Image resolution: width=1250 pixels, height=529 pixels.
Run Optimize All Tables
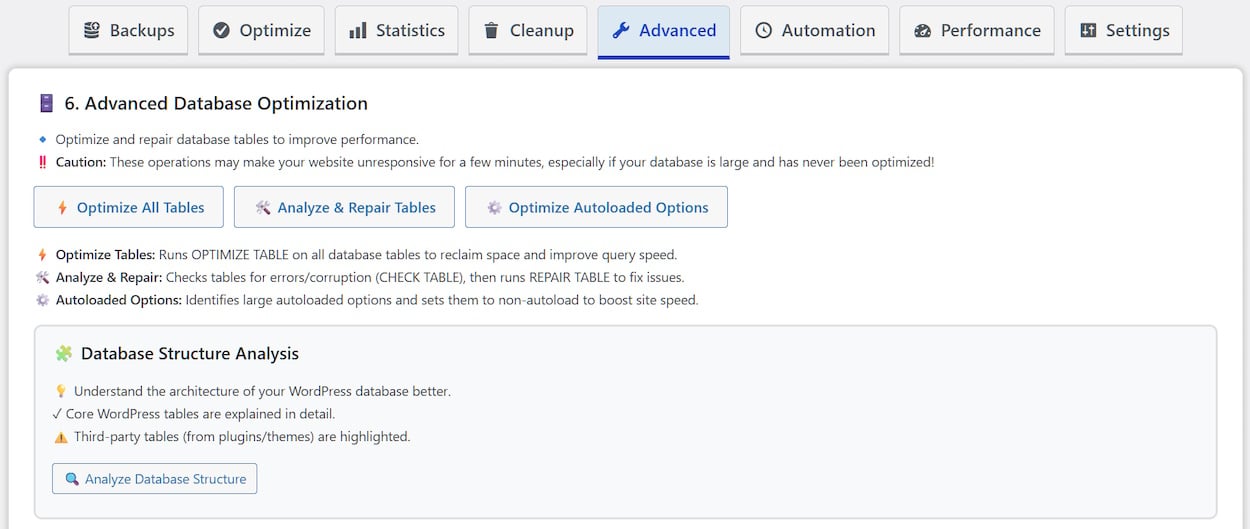point(128,208)
